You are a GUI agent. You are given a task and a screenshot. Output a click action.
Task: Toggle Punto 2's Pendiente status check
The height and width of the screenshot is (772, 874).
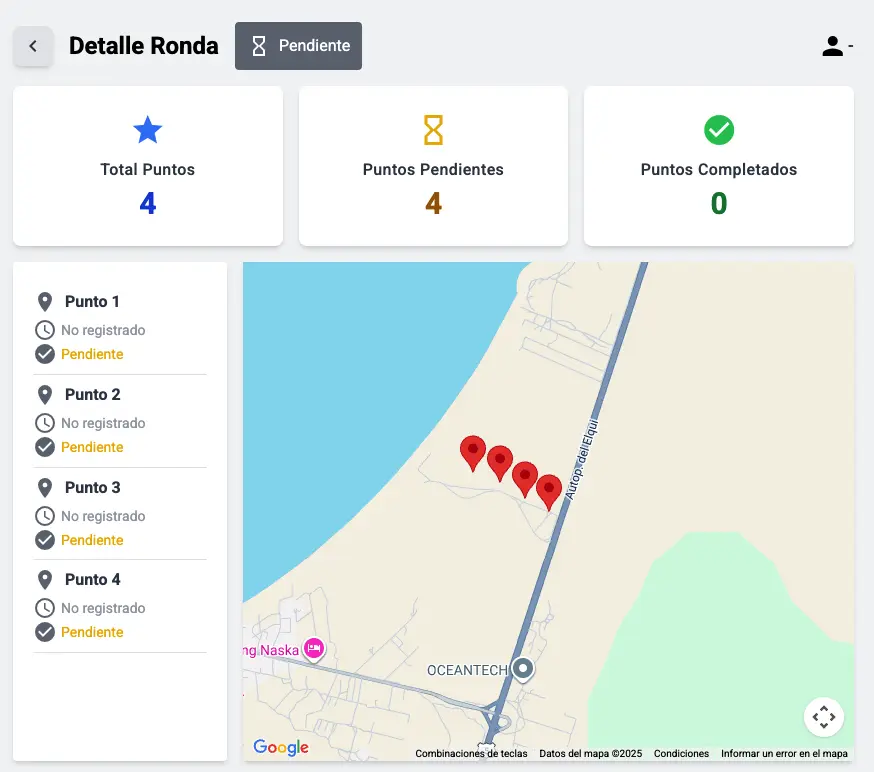tap(45, 447)
